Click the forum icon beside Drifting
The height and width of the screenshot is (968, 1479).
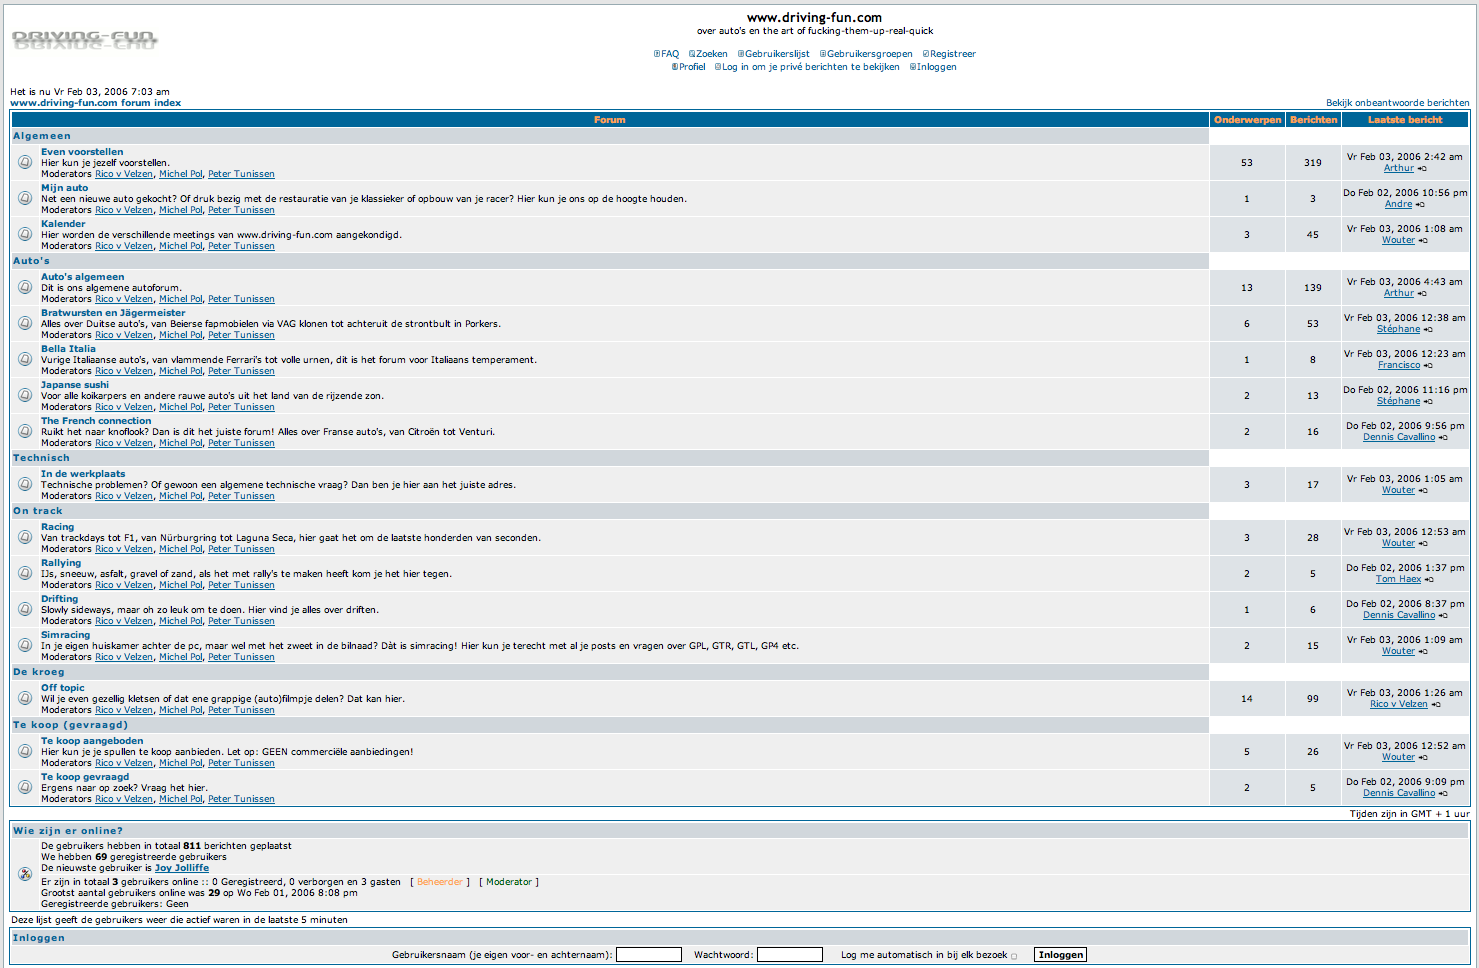pos(25,609)
